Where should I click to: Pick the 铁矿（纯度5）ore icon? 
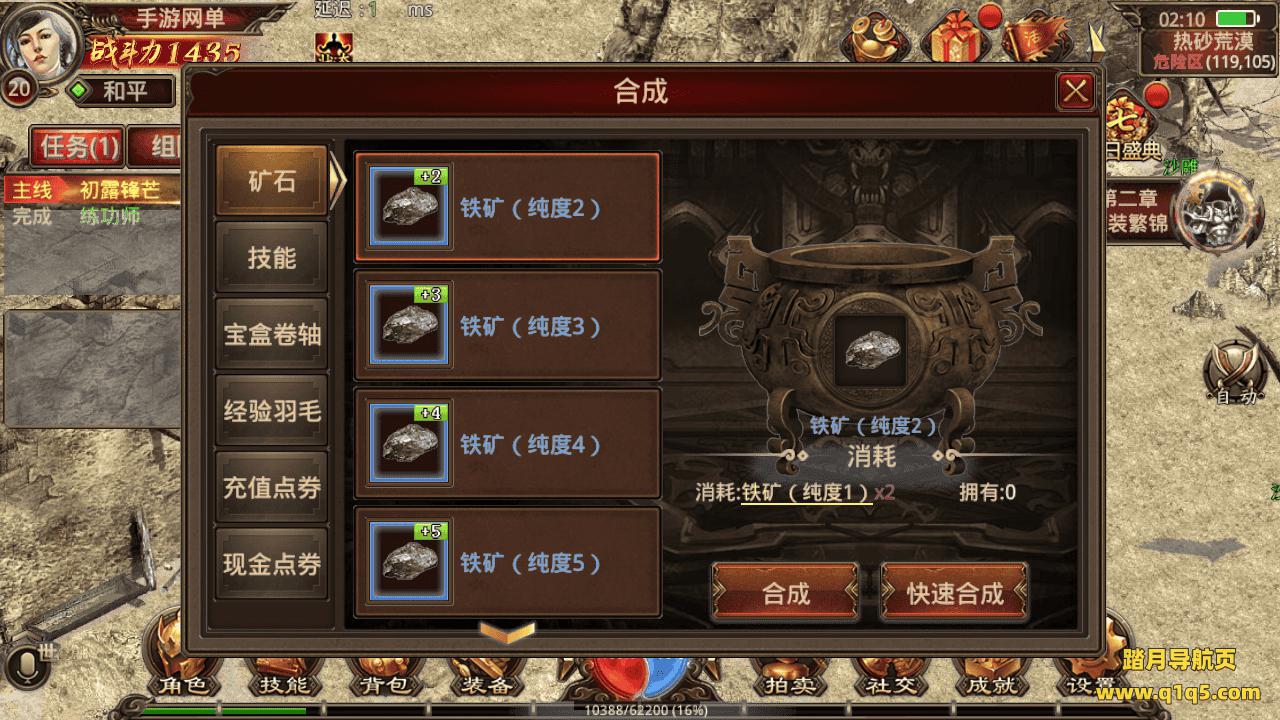point(410,562)
